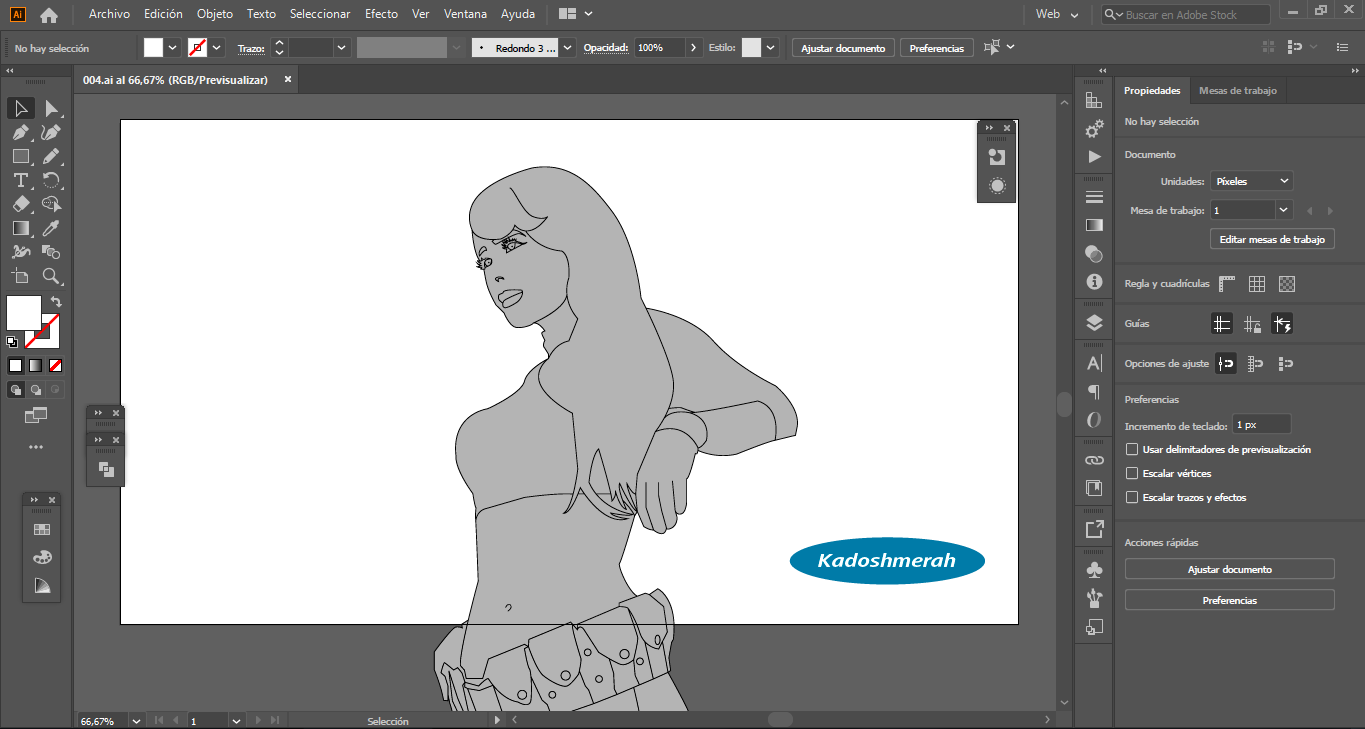Select the Gradient tool
Image resolution: width=1365 pixels, height=729 pixels.
pyautogui.click(x=20, y=228)
